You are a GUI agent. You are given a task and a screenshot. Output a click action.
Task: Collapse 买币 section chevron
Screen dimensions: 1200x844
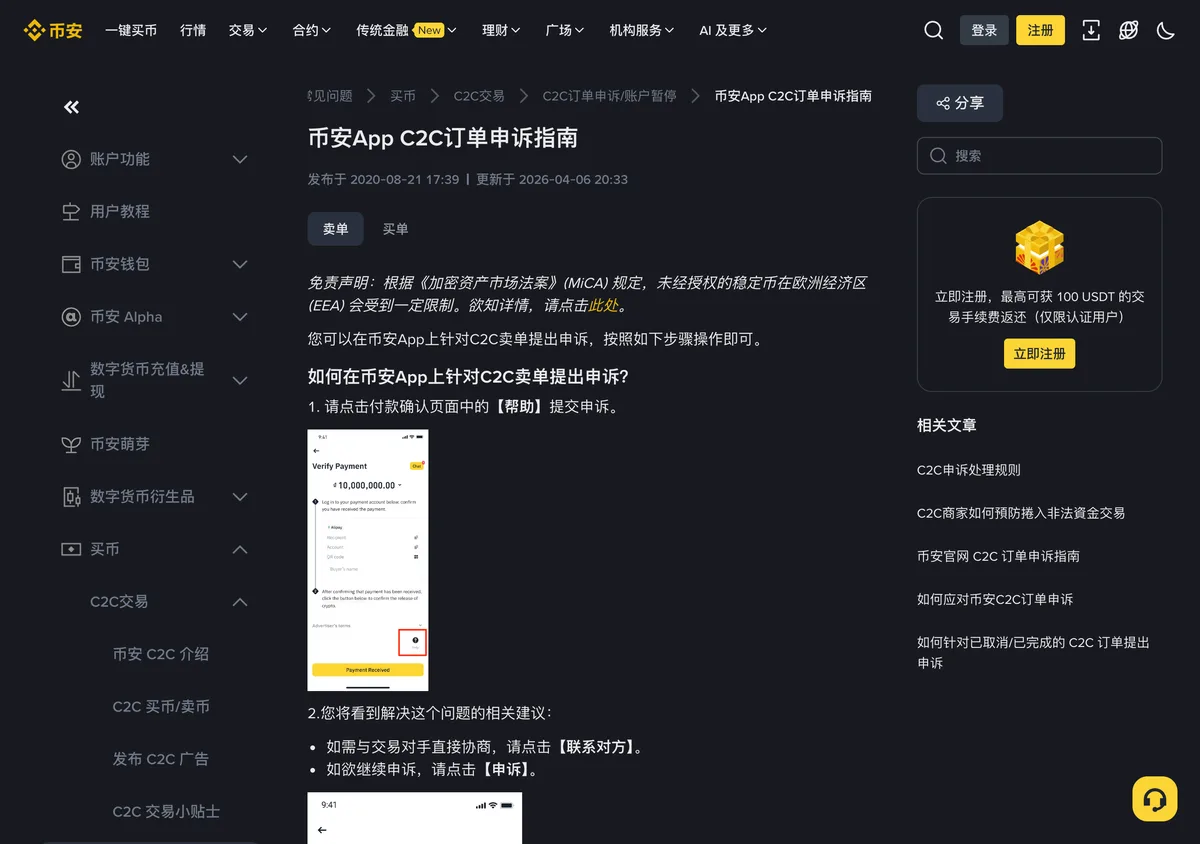[240, 549]
